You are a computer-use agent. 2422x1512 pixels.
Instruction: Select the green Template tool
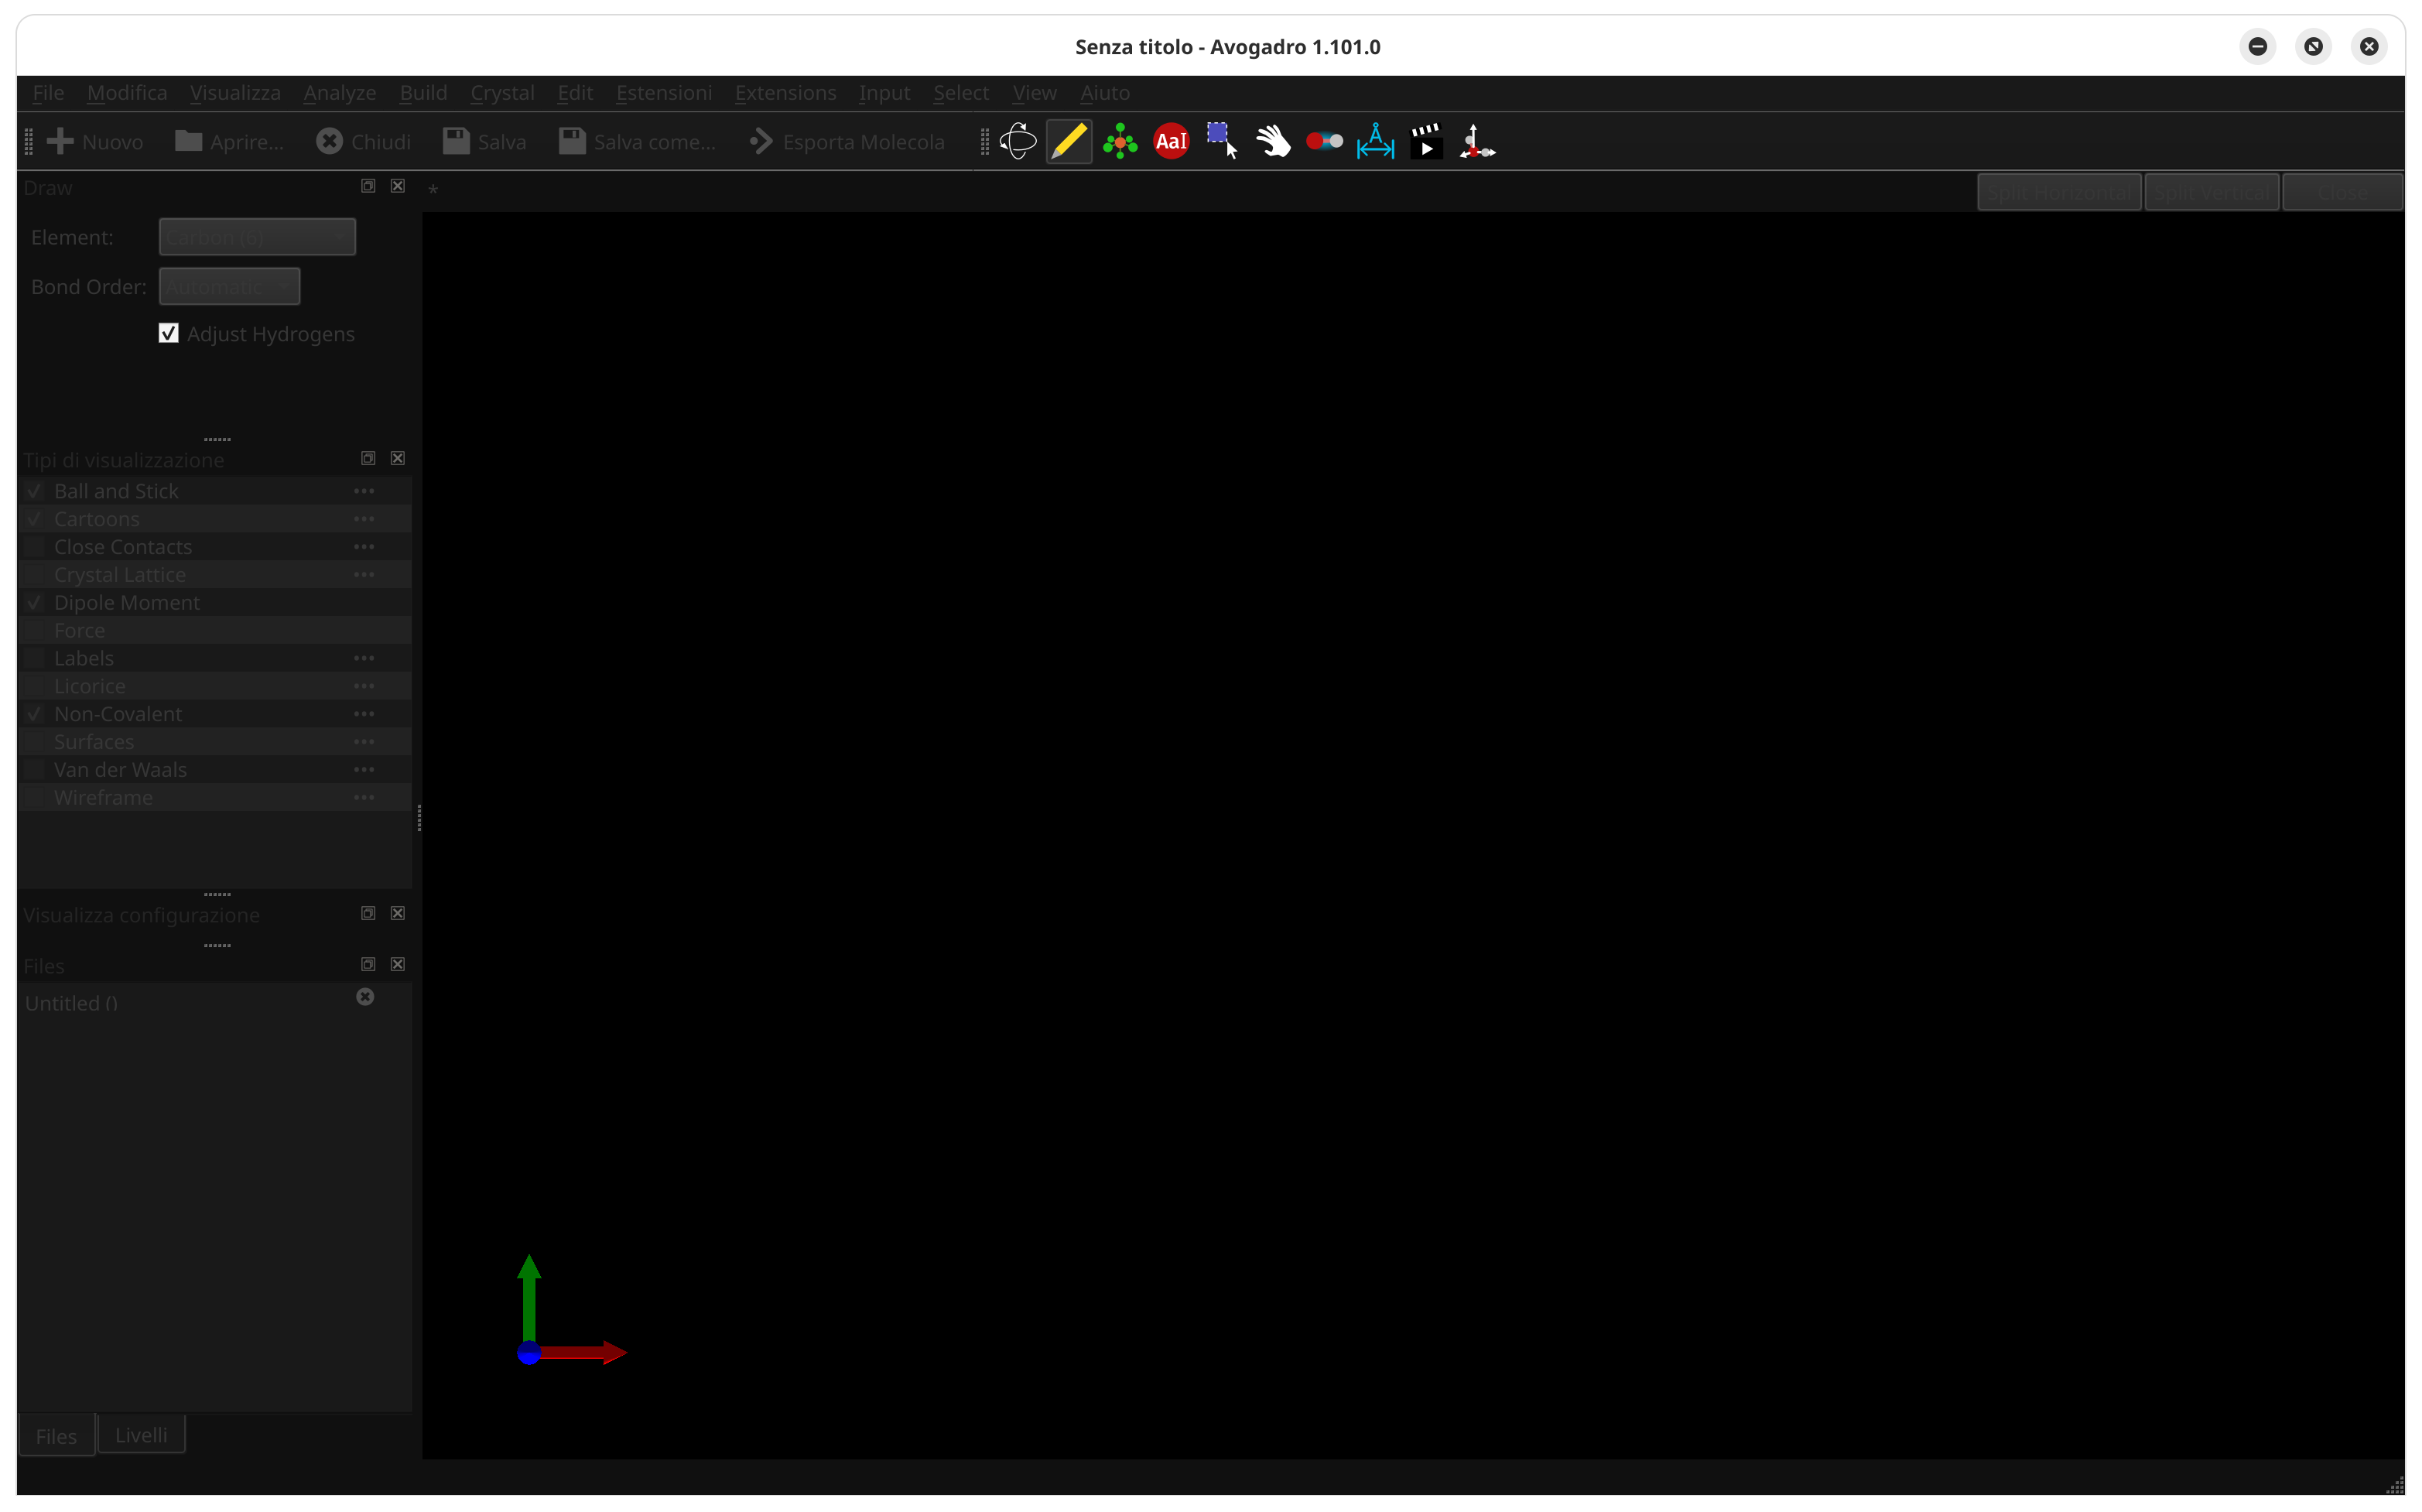[x=1120, y=141]
